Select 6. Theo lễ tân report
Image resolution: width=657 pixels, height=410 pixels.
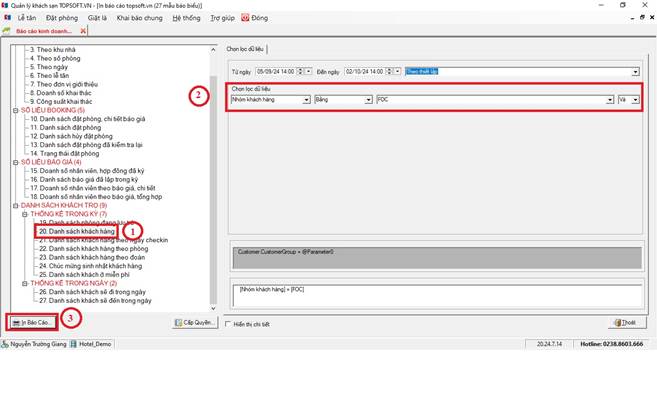click(x=49, y=75)
